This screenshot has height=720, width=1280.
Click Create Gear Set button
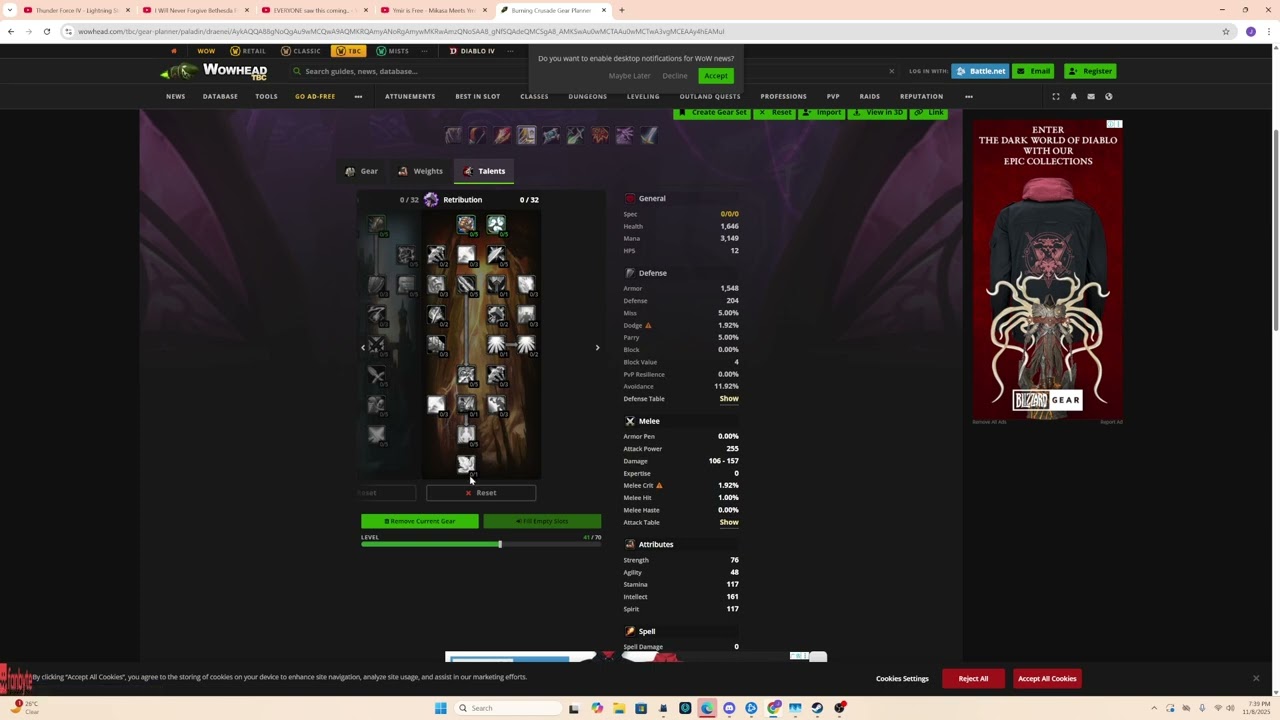713,112
